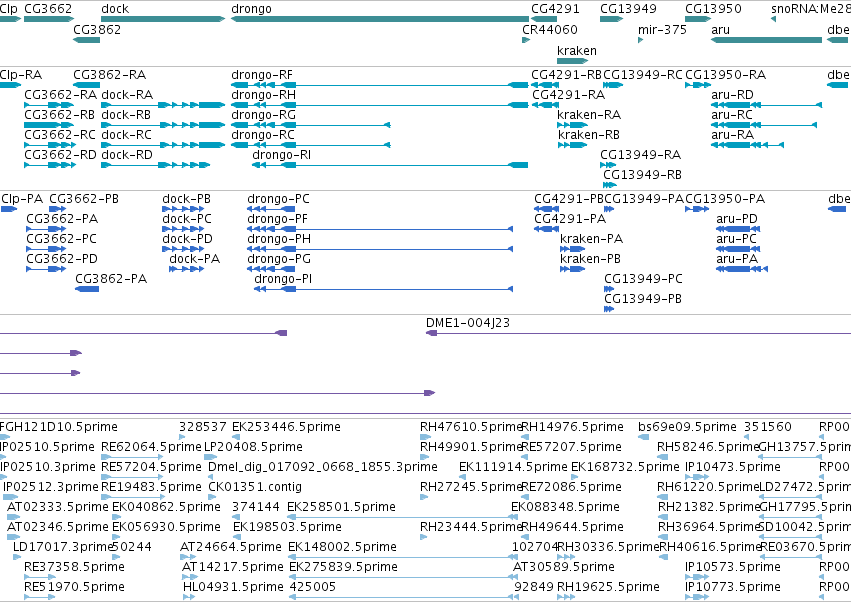Select the CG13949 gene label
851x602 pixels.
coord(628,9)
